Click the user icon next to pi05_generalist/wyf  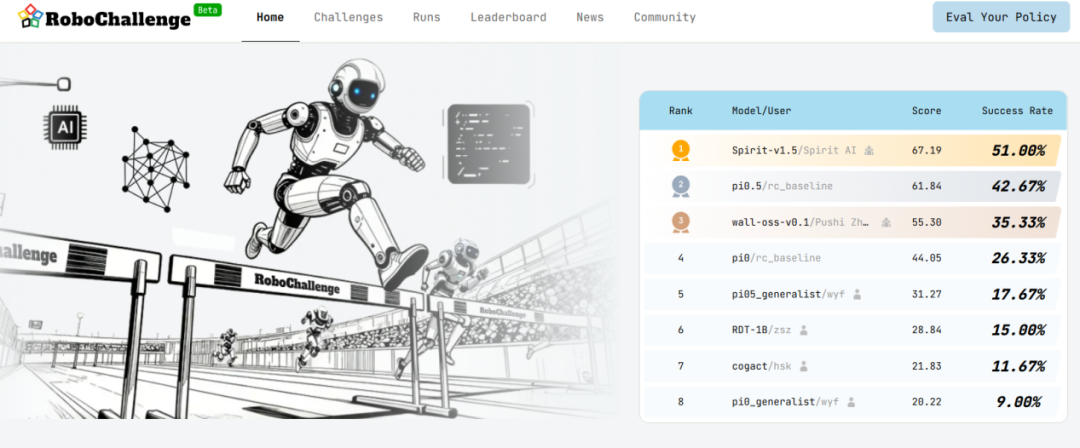(x=857, y=294)
